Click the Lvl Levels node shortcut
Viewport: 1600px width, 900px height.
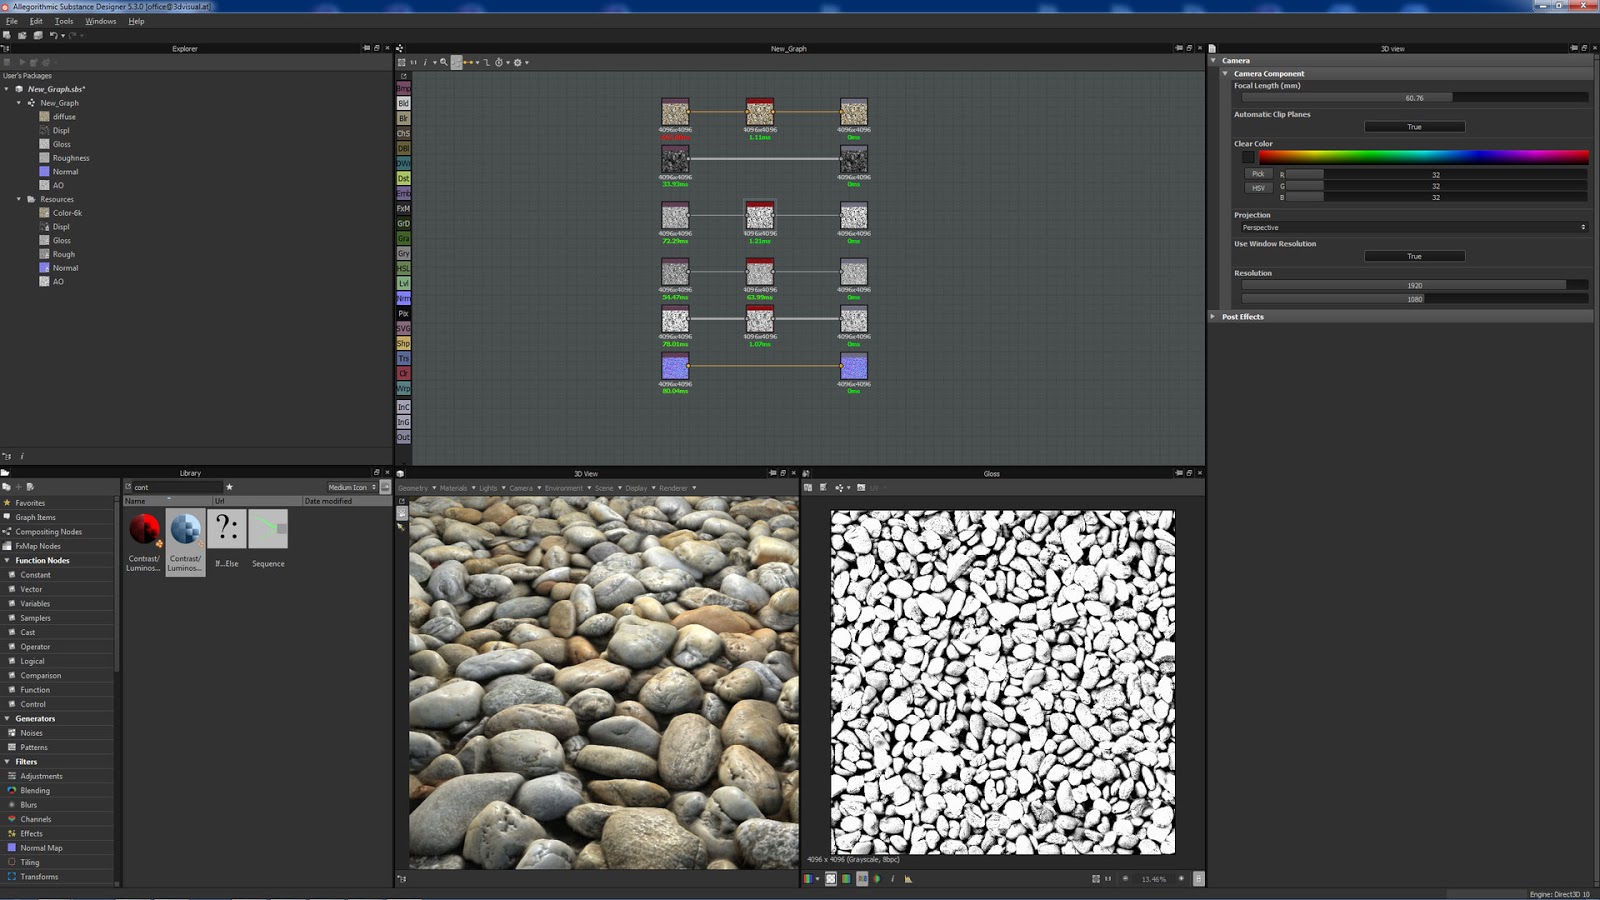coord(403,283)
